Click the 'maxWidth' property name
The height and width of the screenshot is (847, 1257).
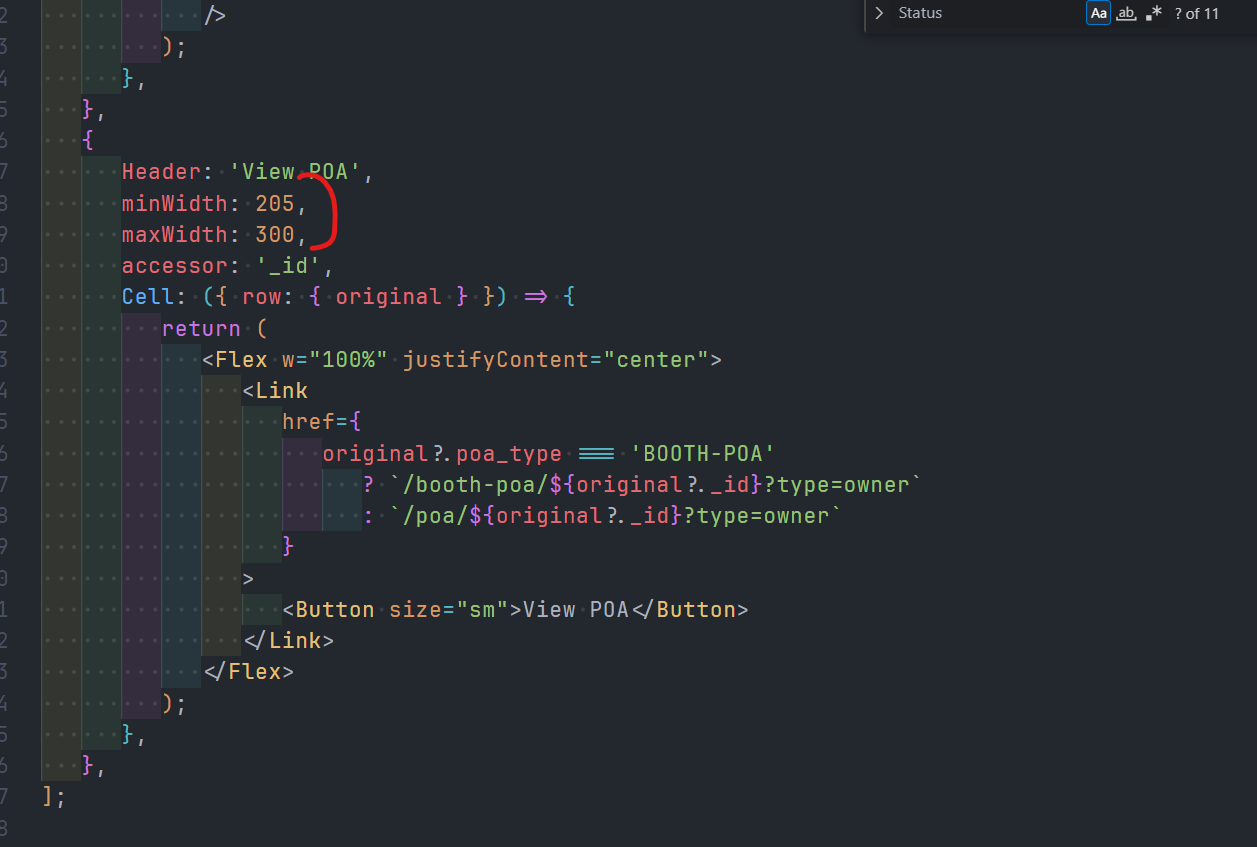coord(175,235)
